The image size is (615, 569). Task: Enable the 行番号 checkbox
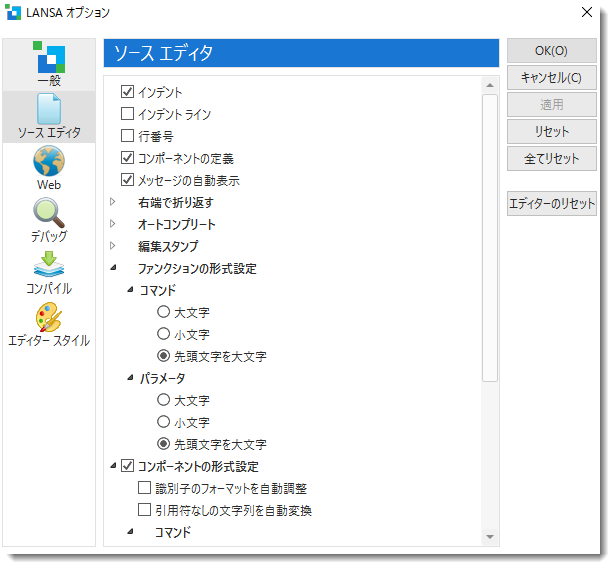pyautogui.click(x=127, y=136)
